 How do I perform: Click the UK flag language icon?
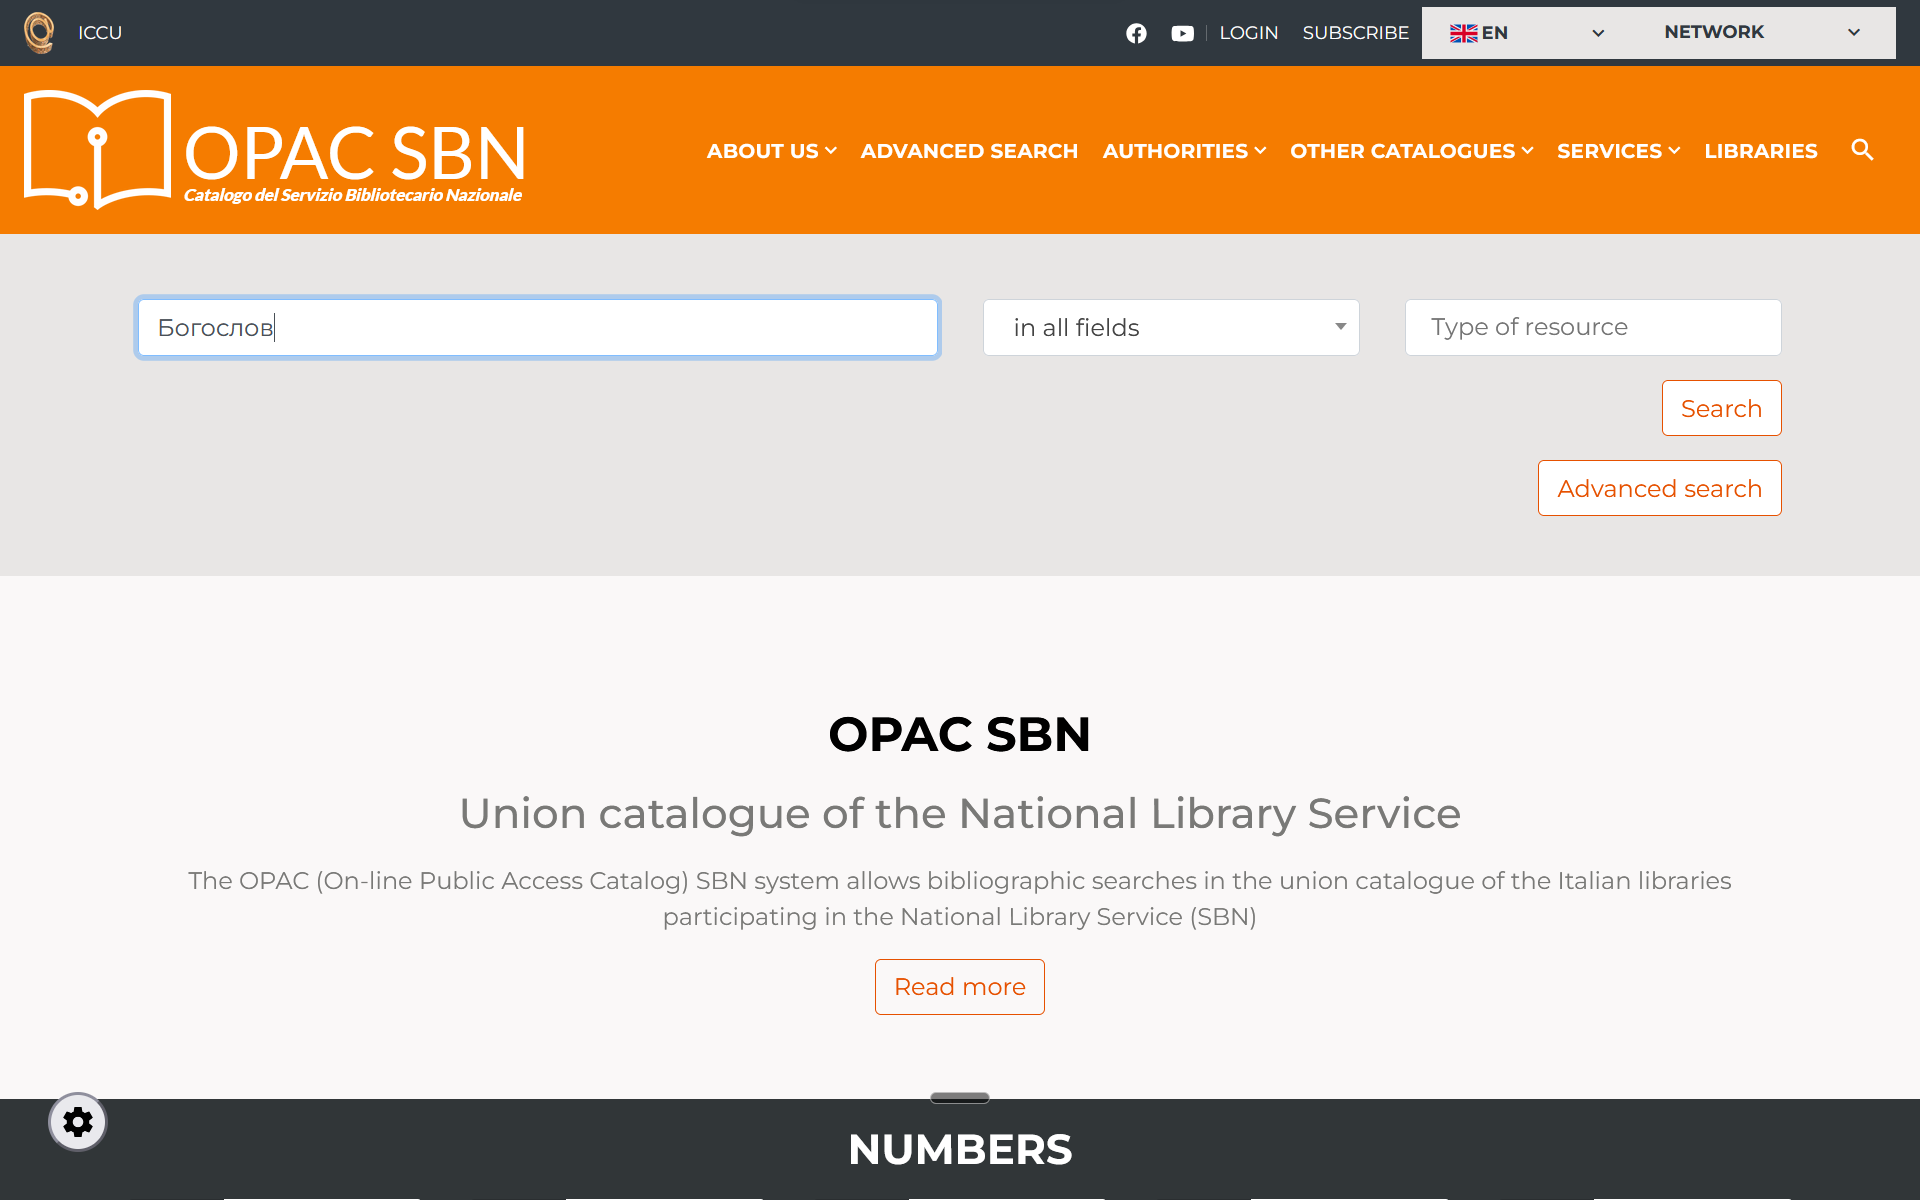pyautogui.click(x=1463, y=33)
